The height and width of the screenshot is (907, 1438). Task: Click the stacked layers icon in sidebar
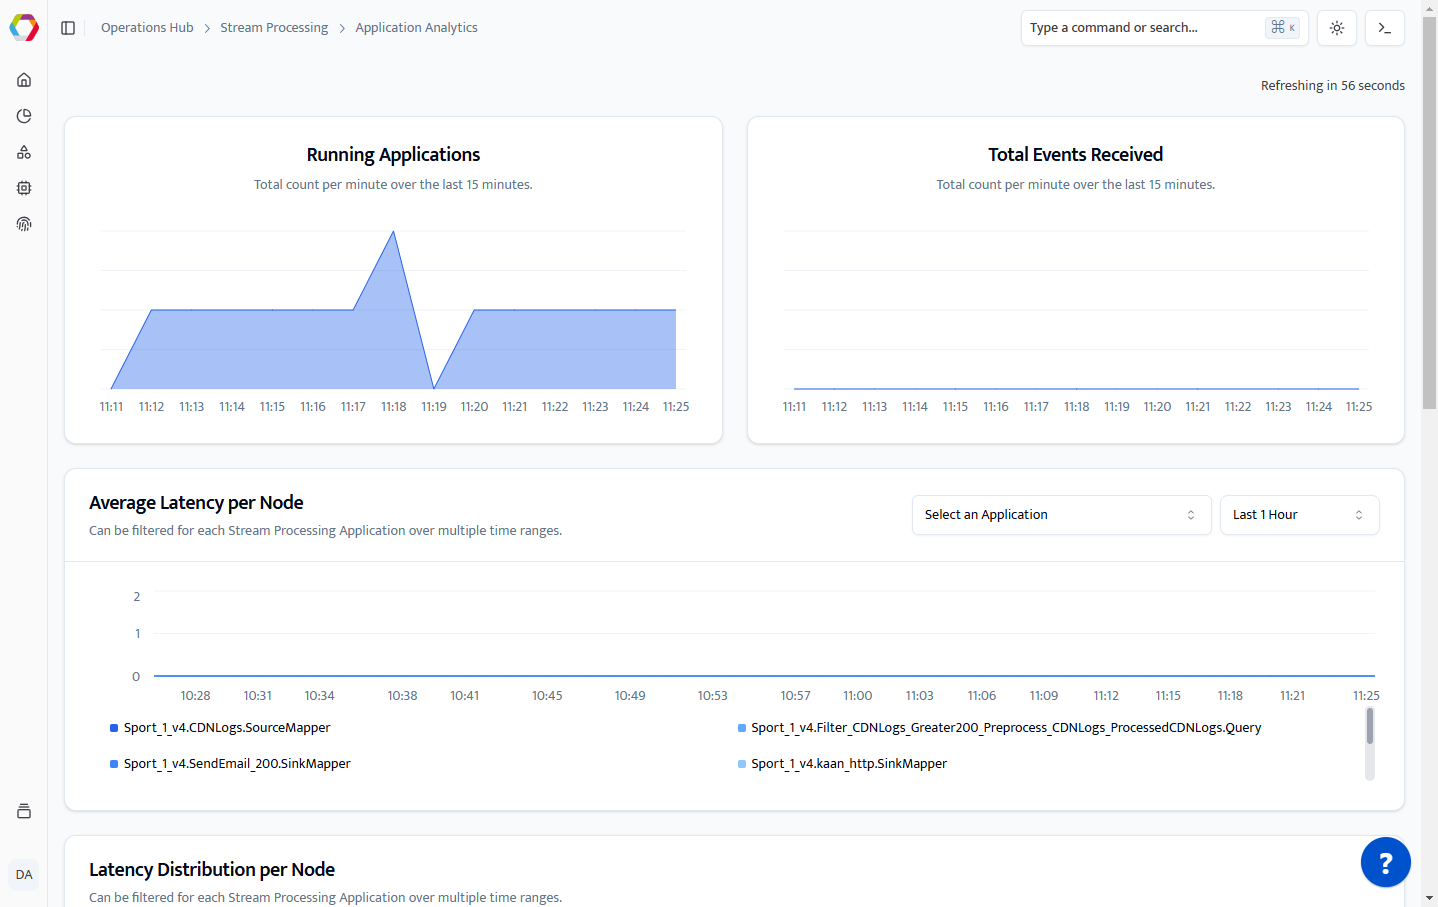click(24, 811)
